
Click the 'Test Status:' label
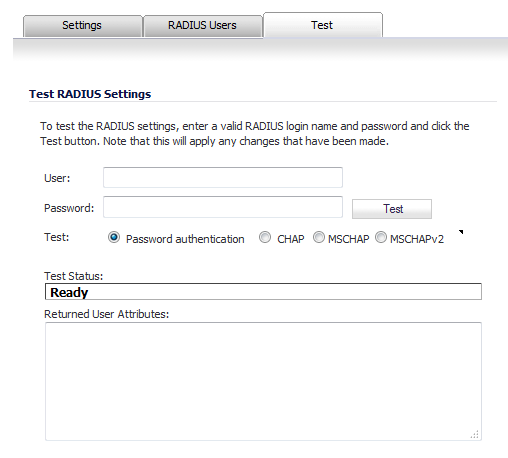coord(74,276)
